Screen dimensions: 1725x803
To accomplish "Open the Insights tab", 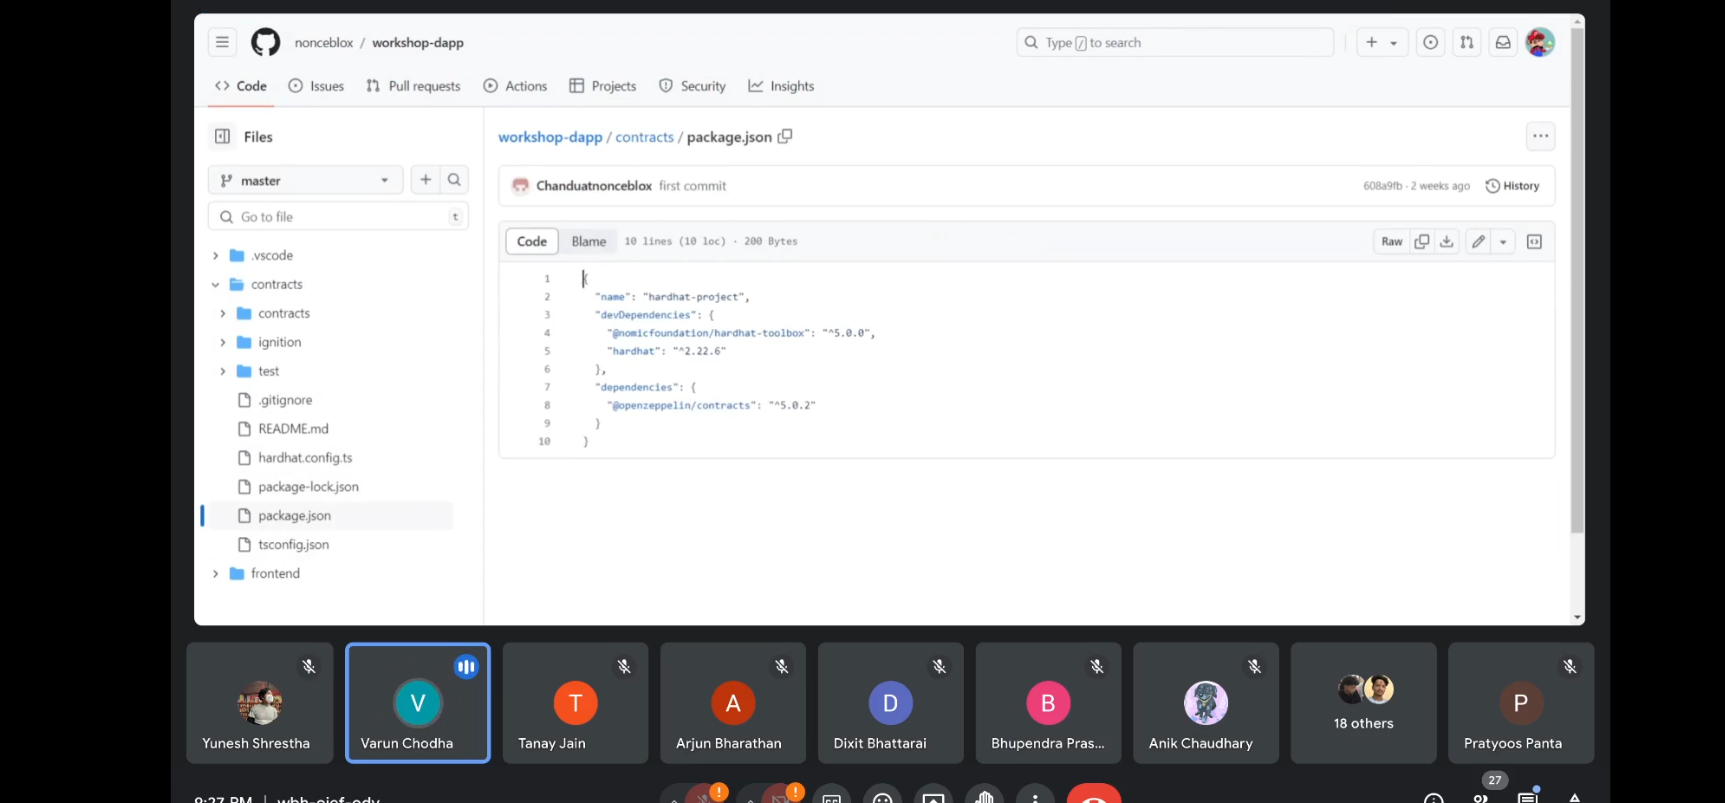I will click(781, 86).
